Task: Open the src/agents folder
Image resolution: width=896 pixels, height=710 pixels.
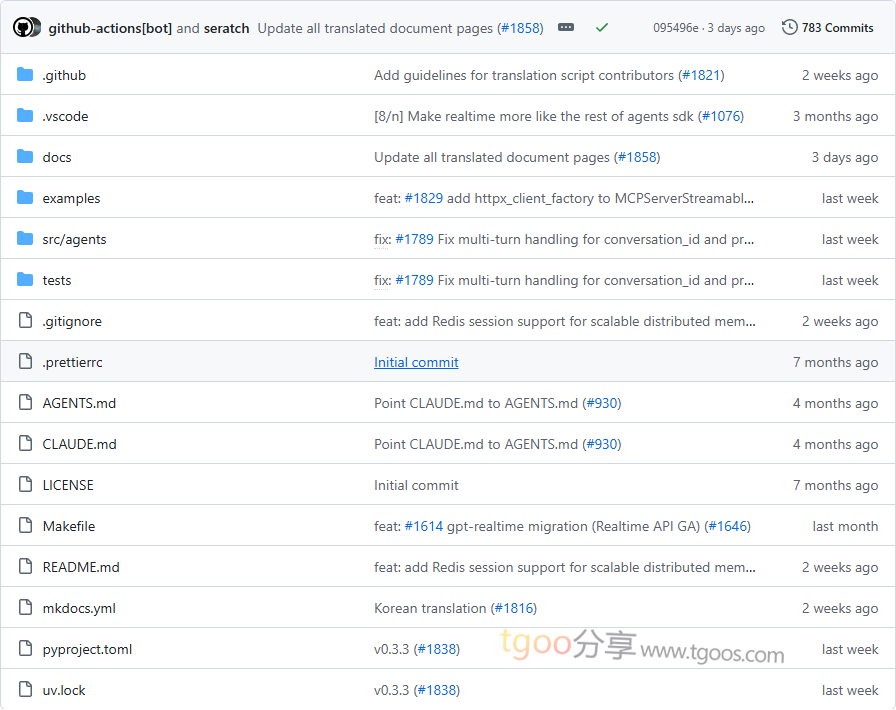Action: click(x=74, y=239)
